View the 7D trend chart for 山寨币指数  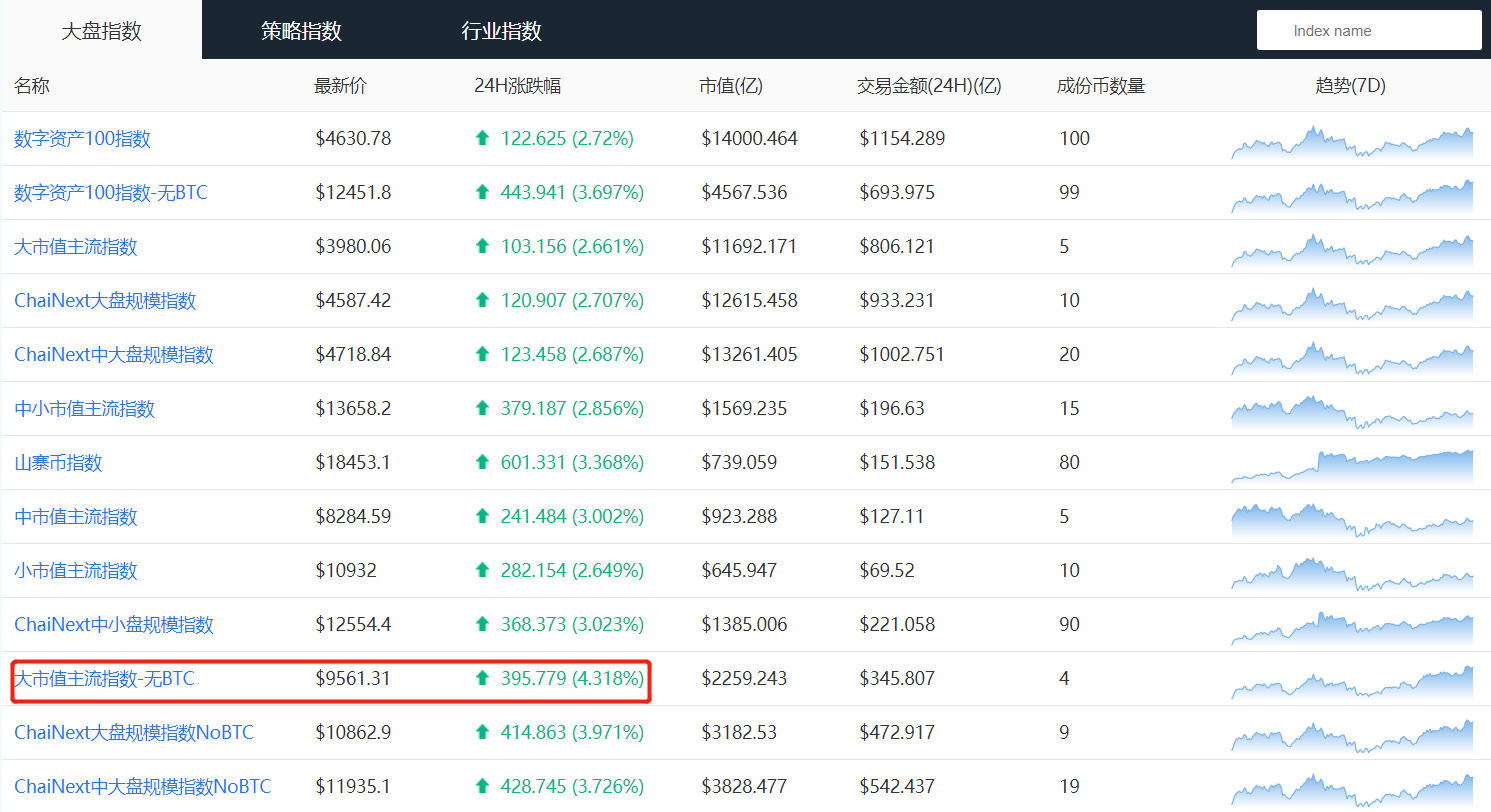[x=1352, y=466]
